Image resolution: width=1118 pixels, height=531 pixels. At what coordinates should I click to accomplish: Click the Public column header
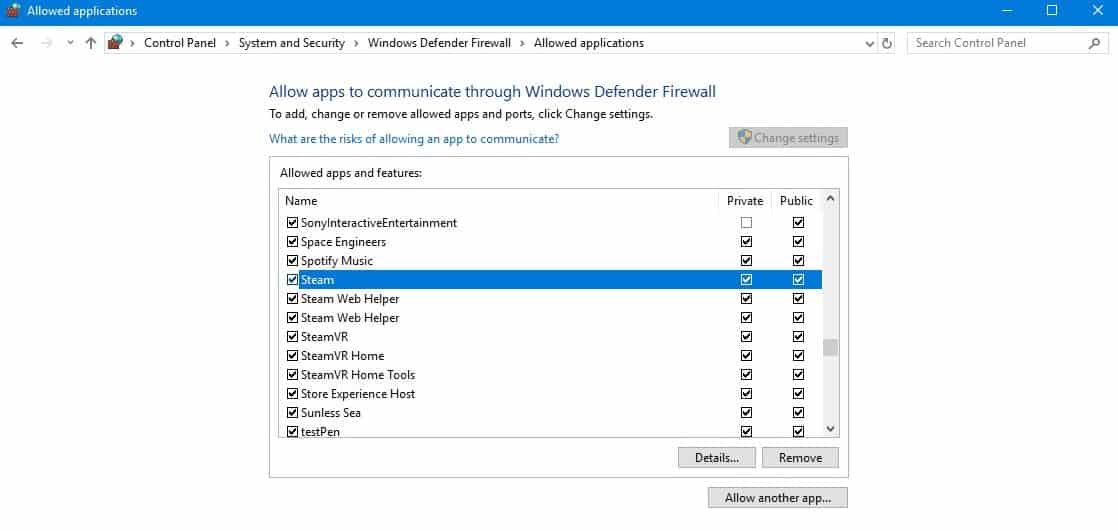coord(796,201)
